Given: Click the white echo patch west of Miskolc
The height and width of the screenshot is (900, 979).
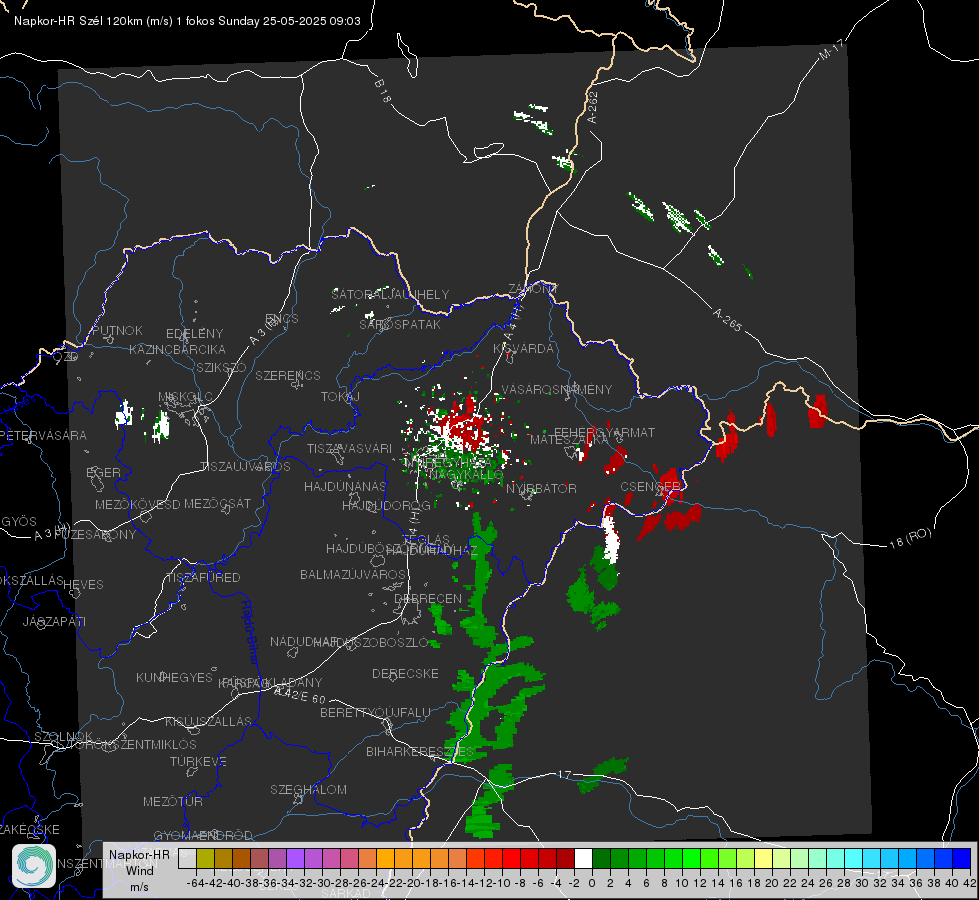Looking at the screenshot, I should point(124,414).
